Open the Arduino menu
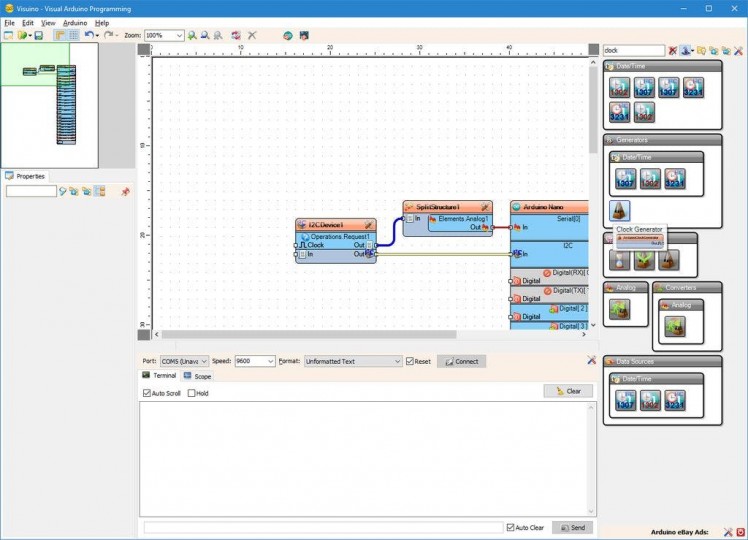This screenshot has height=540, width=748. [x=75, y=22]
